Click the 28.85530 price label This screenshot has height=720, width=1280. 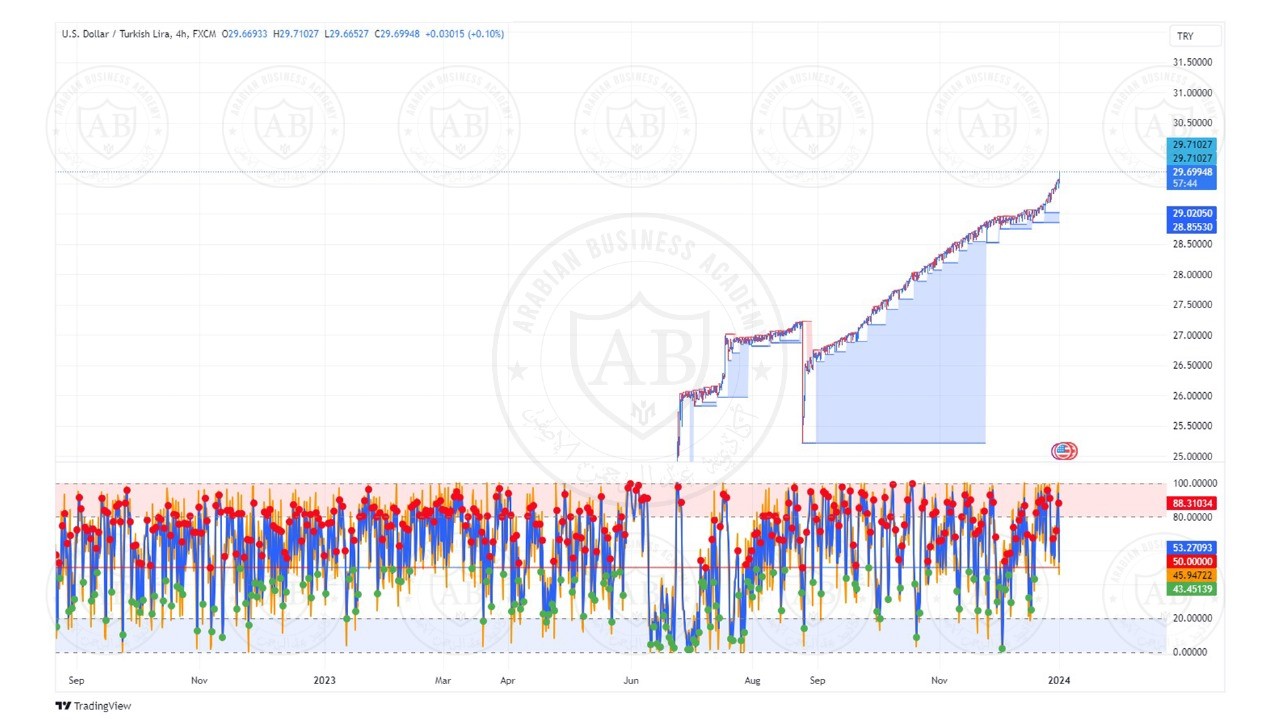tap(1192, 227)
